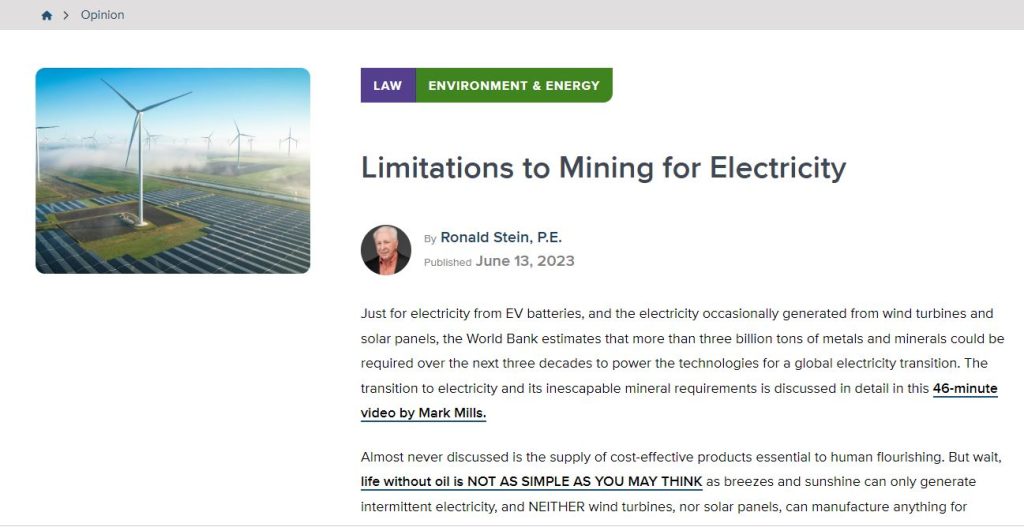Click the opening words Just for electricity

(415, 313)
